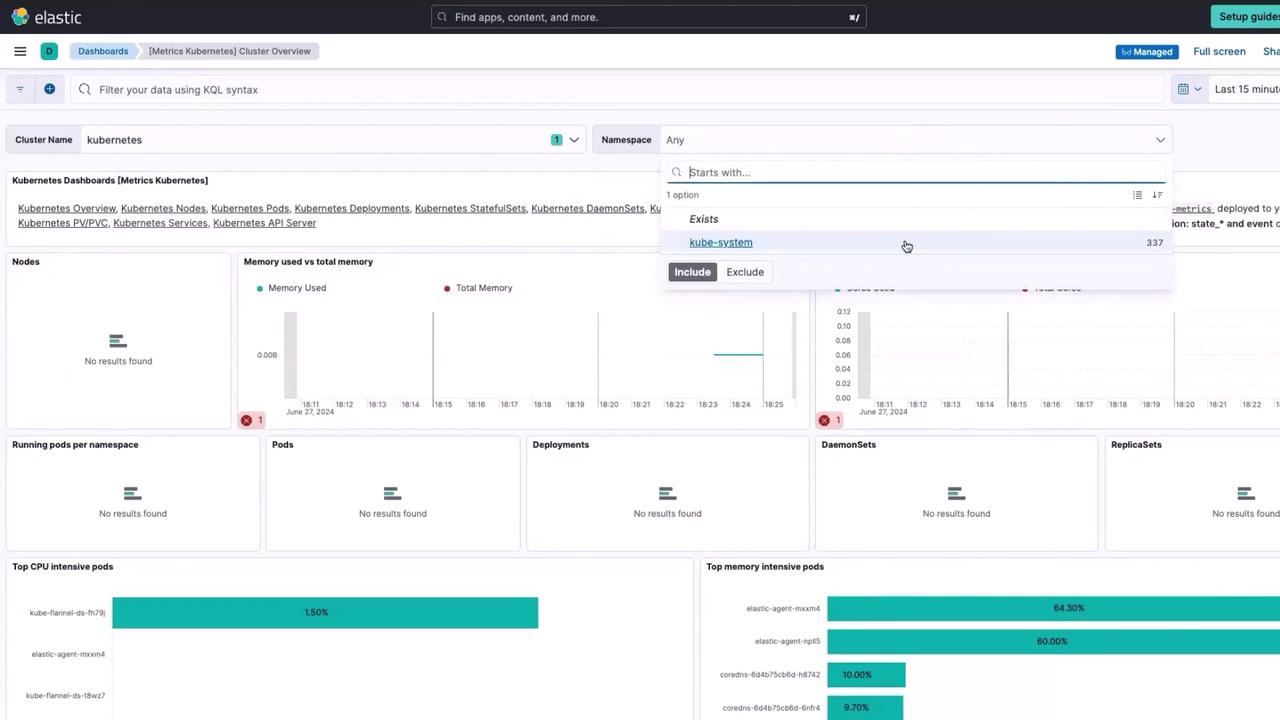Image resolution: width=1280 pixels, height=720 pixels.
Task: Open the Kubernetes Nodes dashboard link
Action: pyautogui.click(x=163, y=208)
